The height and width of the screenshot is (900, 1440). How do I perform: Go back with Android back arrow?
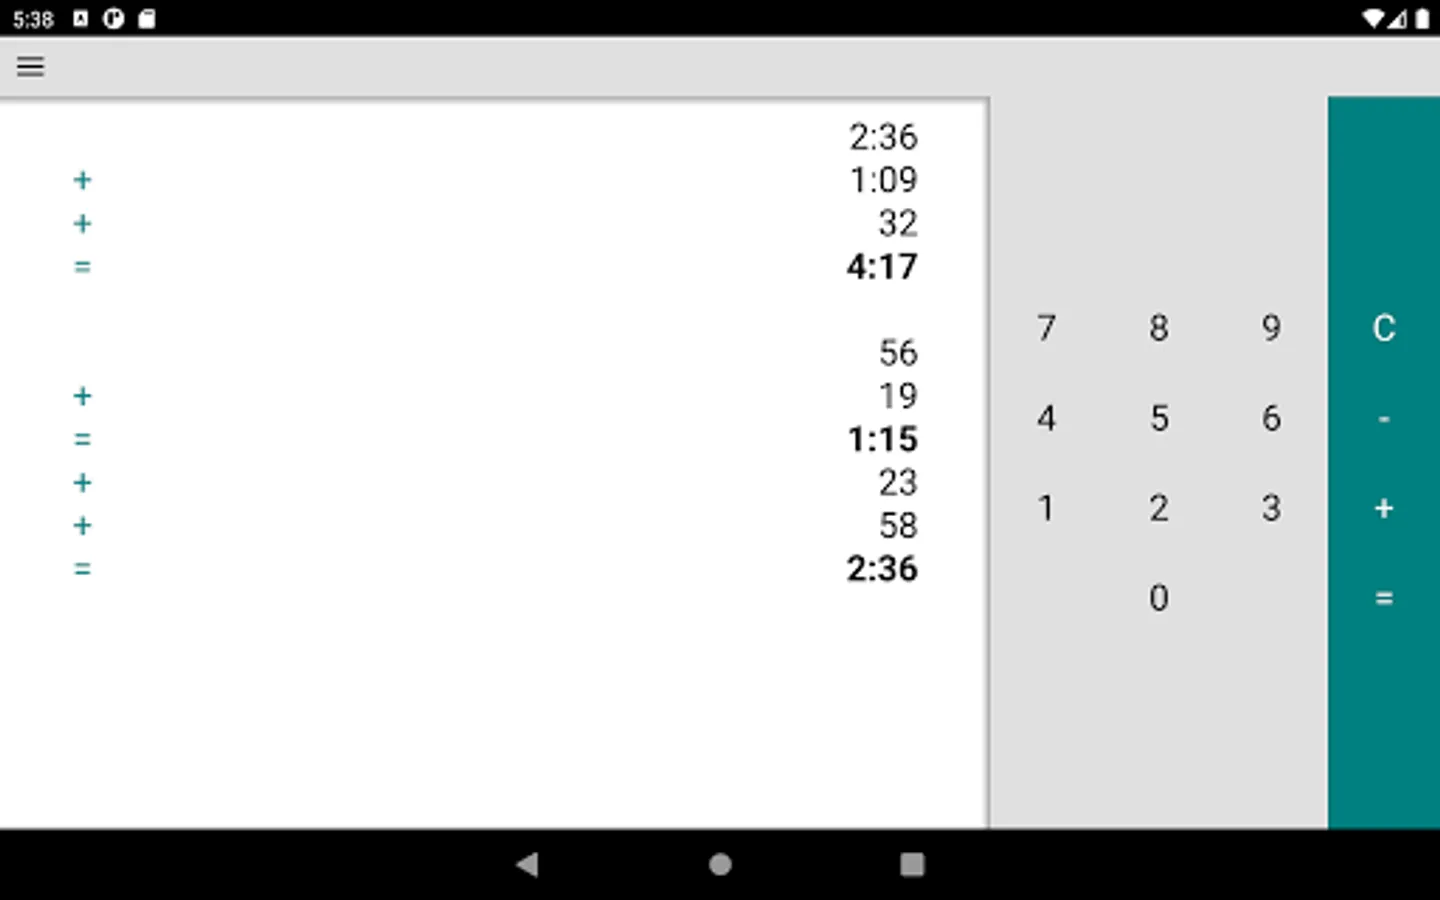click(x=528, y=864)
